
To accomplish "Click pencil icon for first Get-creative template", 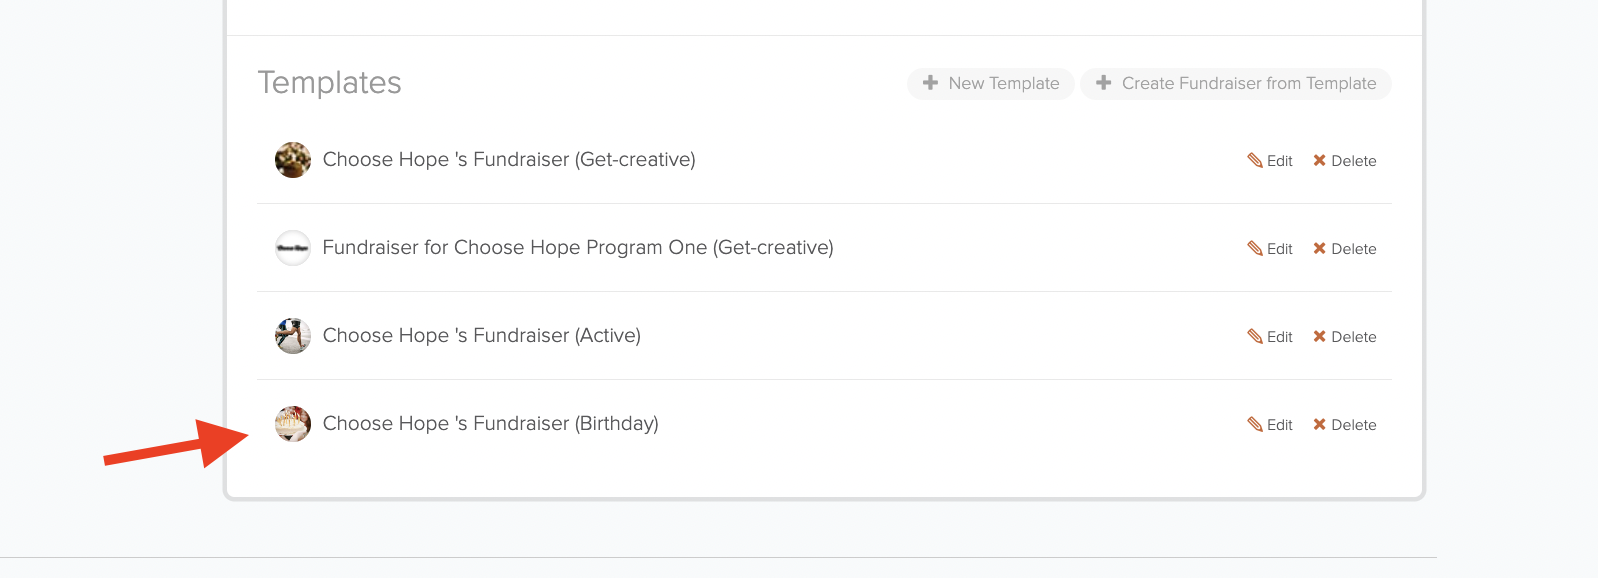I will (1255, 160).
